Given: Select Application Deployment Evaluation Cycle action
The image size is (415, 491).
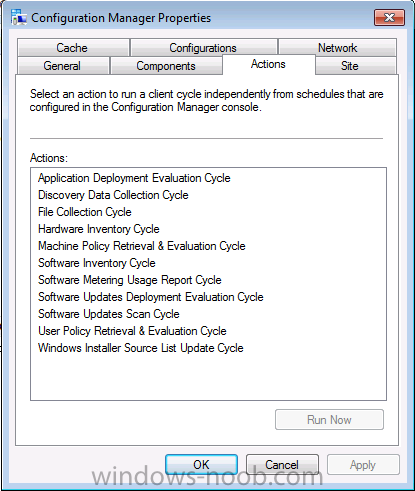Looking at the screenshot, I should coord(134,178).
